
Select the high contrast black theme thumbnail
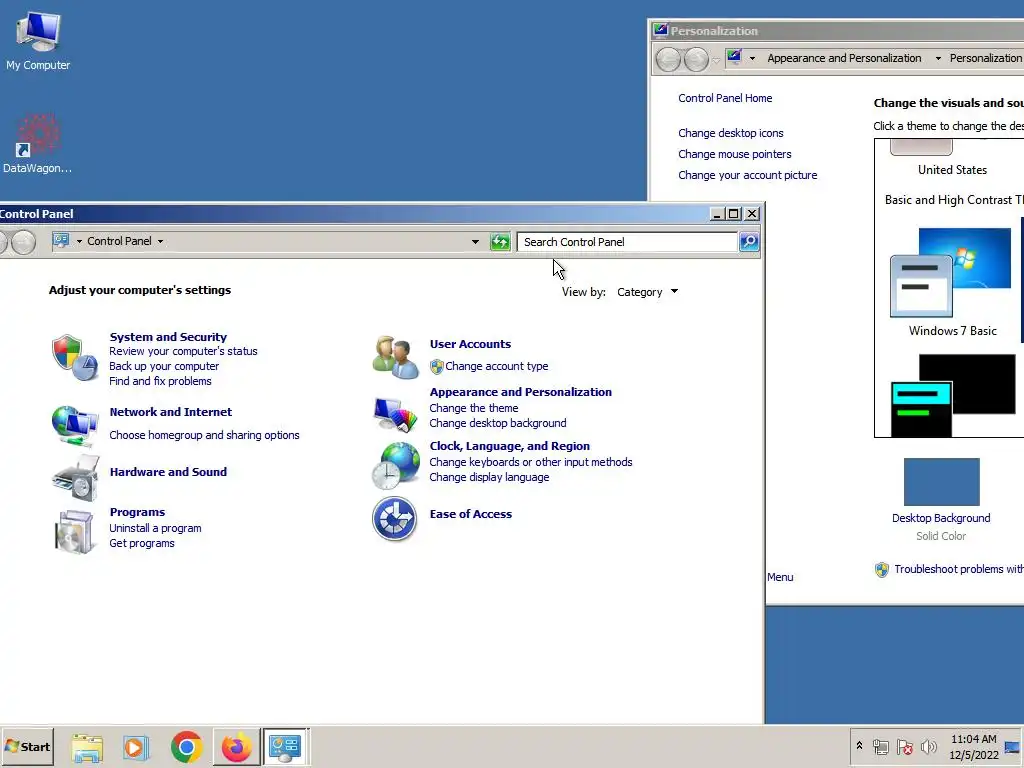[953, 395]
